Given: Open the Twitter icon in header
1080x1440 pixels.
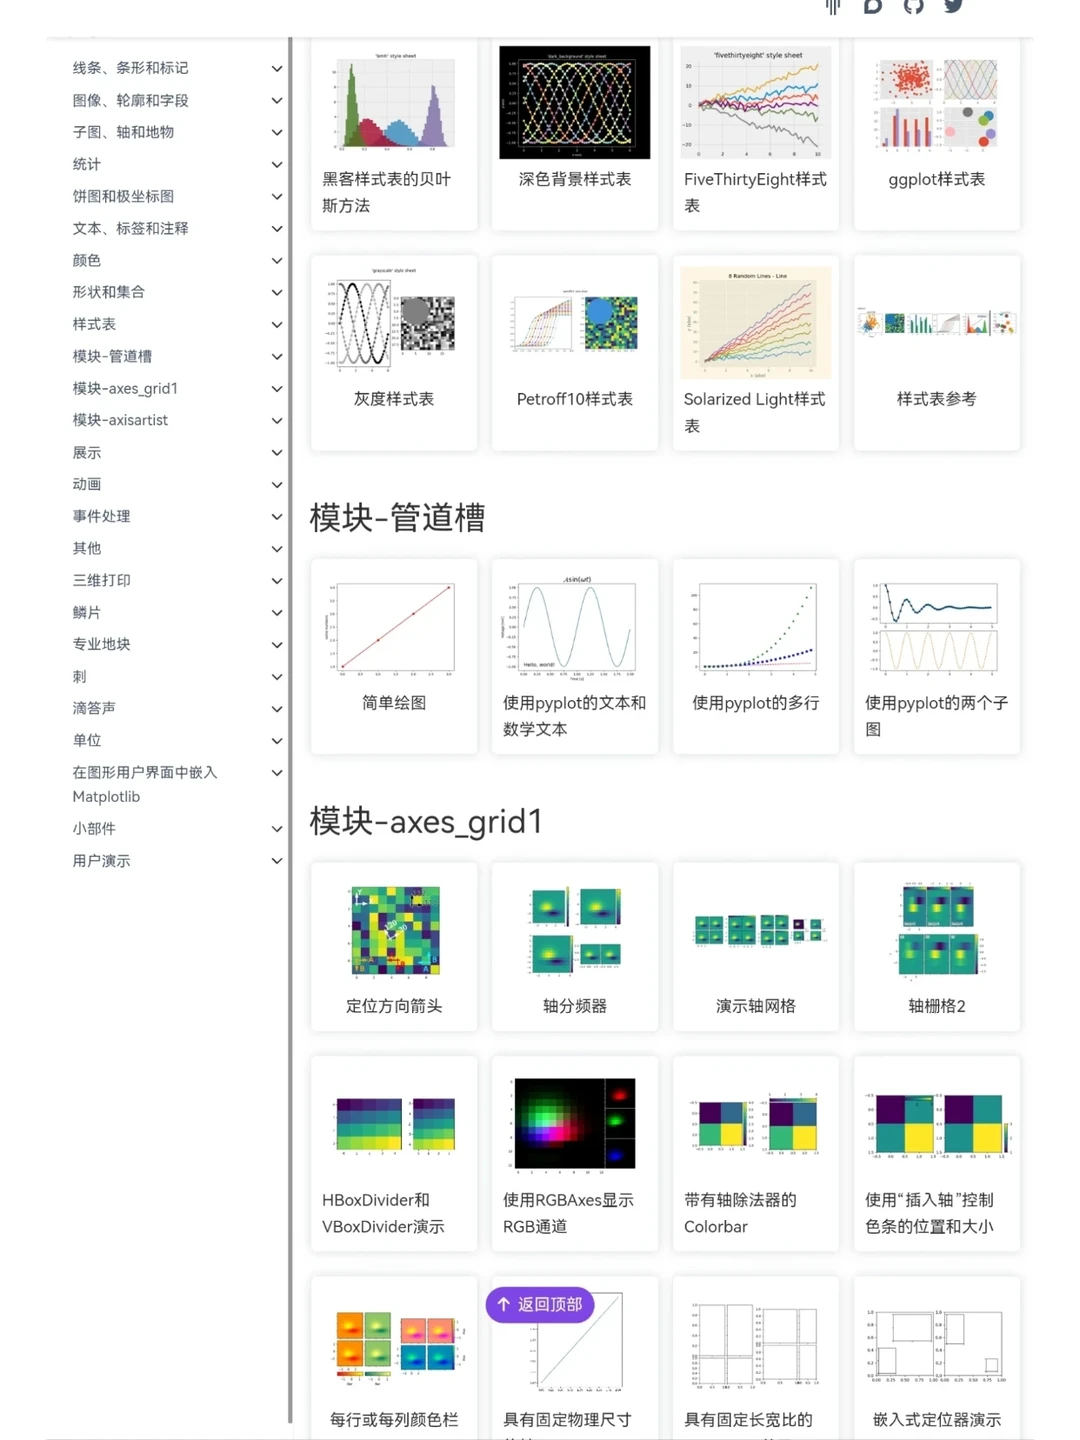Looking at the screenshot, I should [953, 7].
